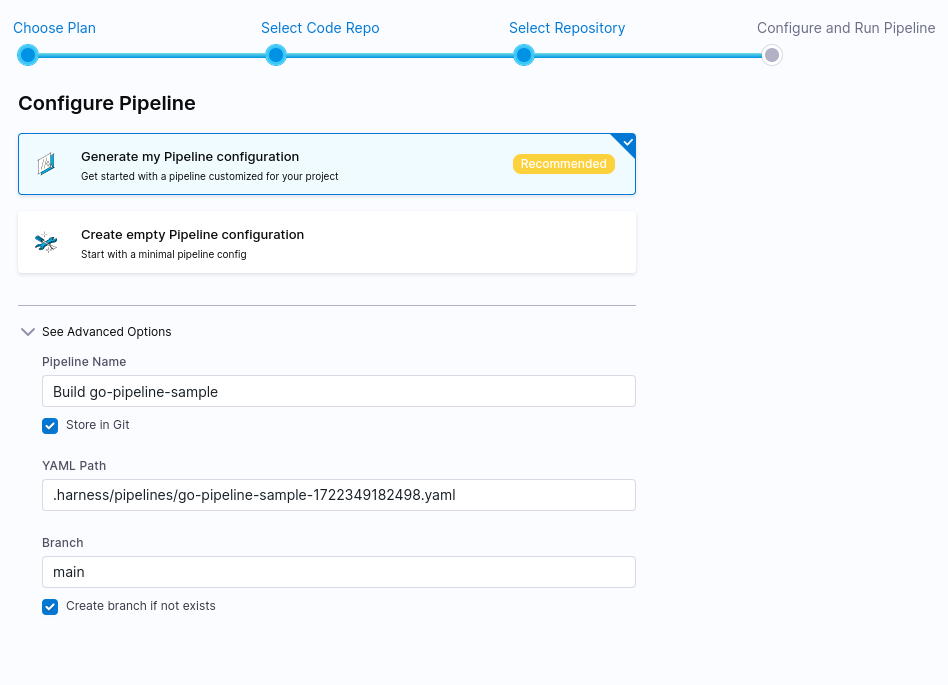This screenshot has width=948, height=685.
Task: Collapse the See Advanced Options chevron
Action: click(x=28, y=332)
